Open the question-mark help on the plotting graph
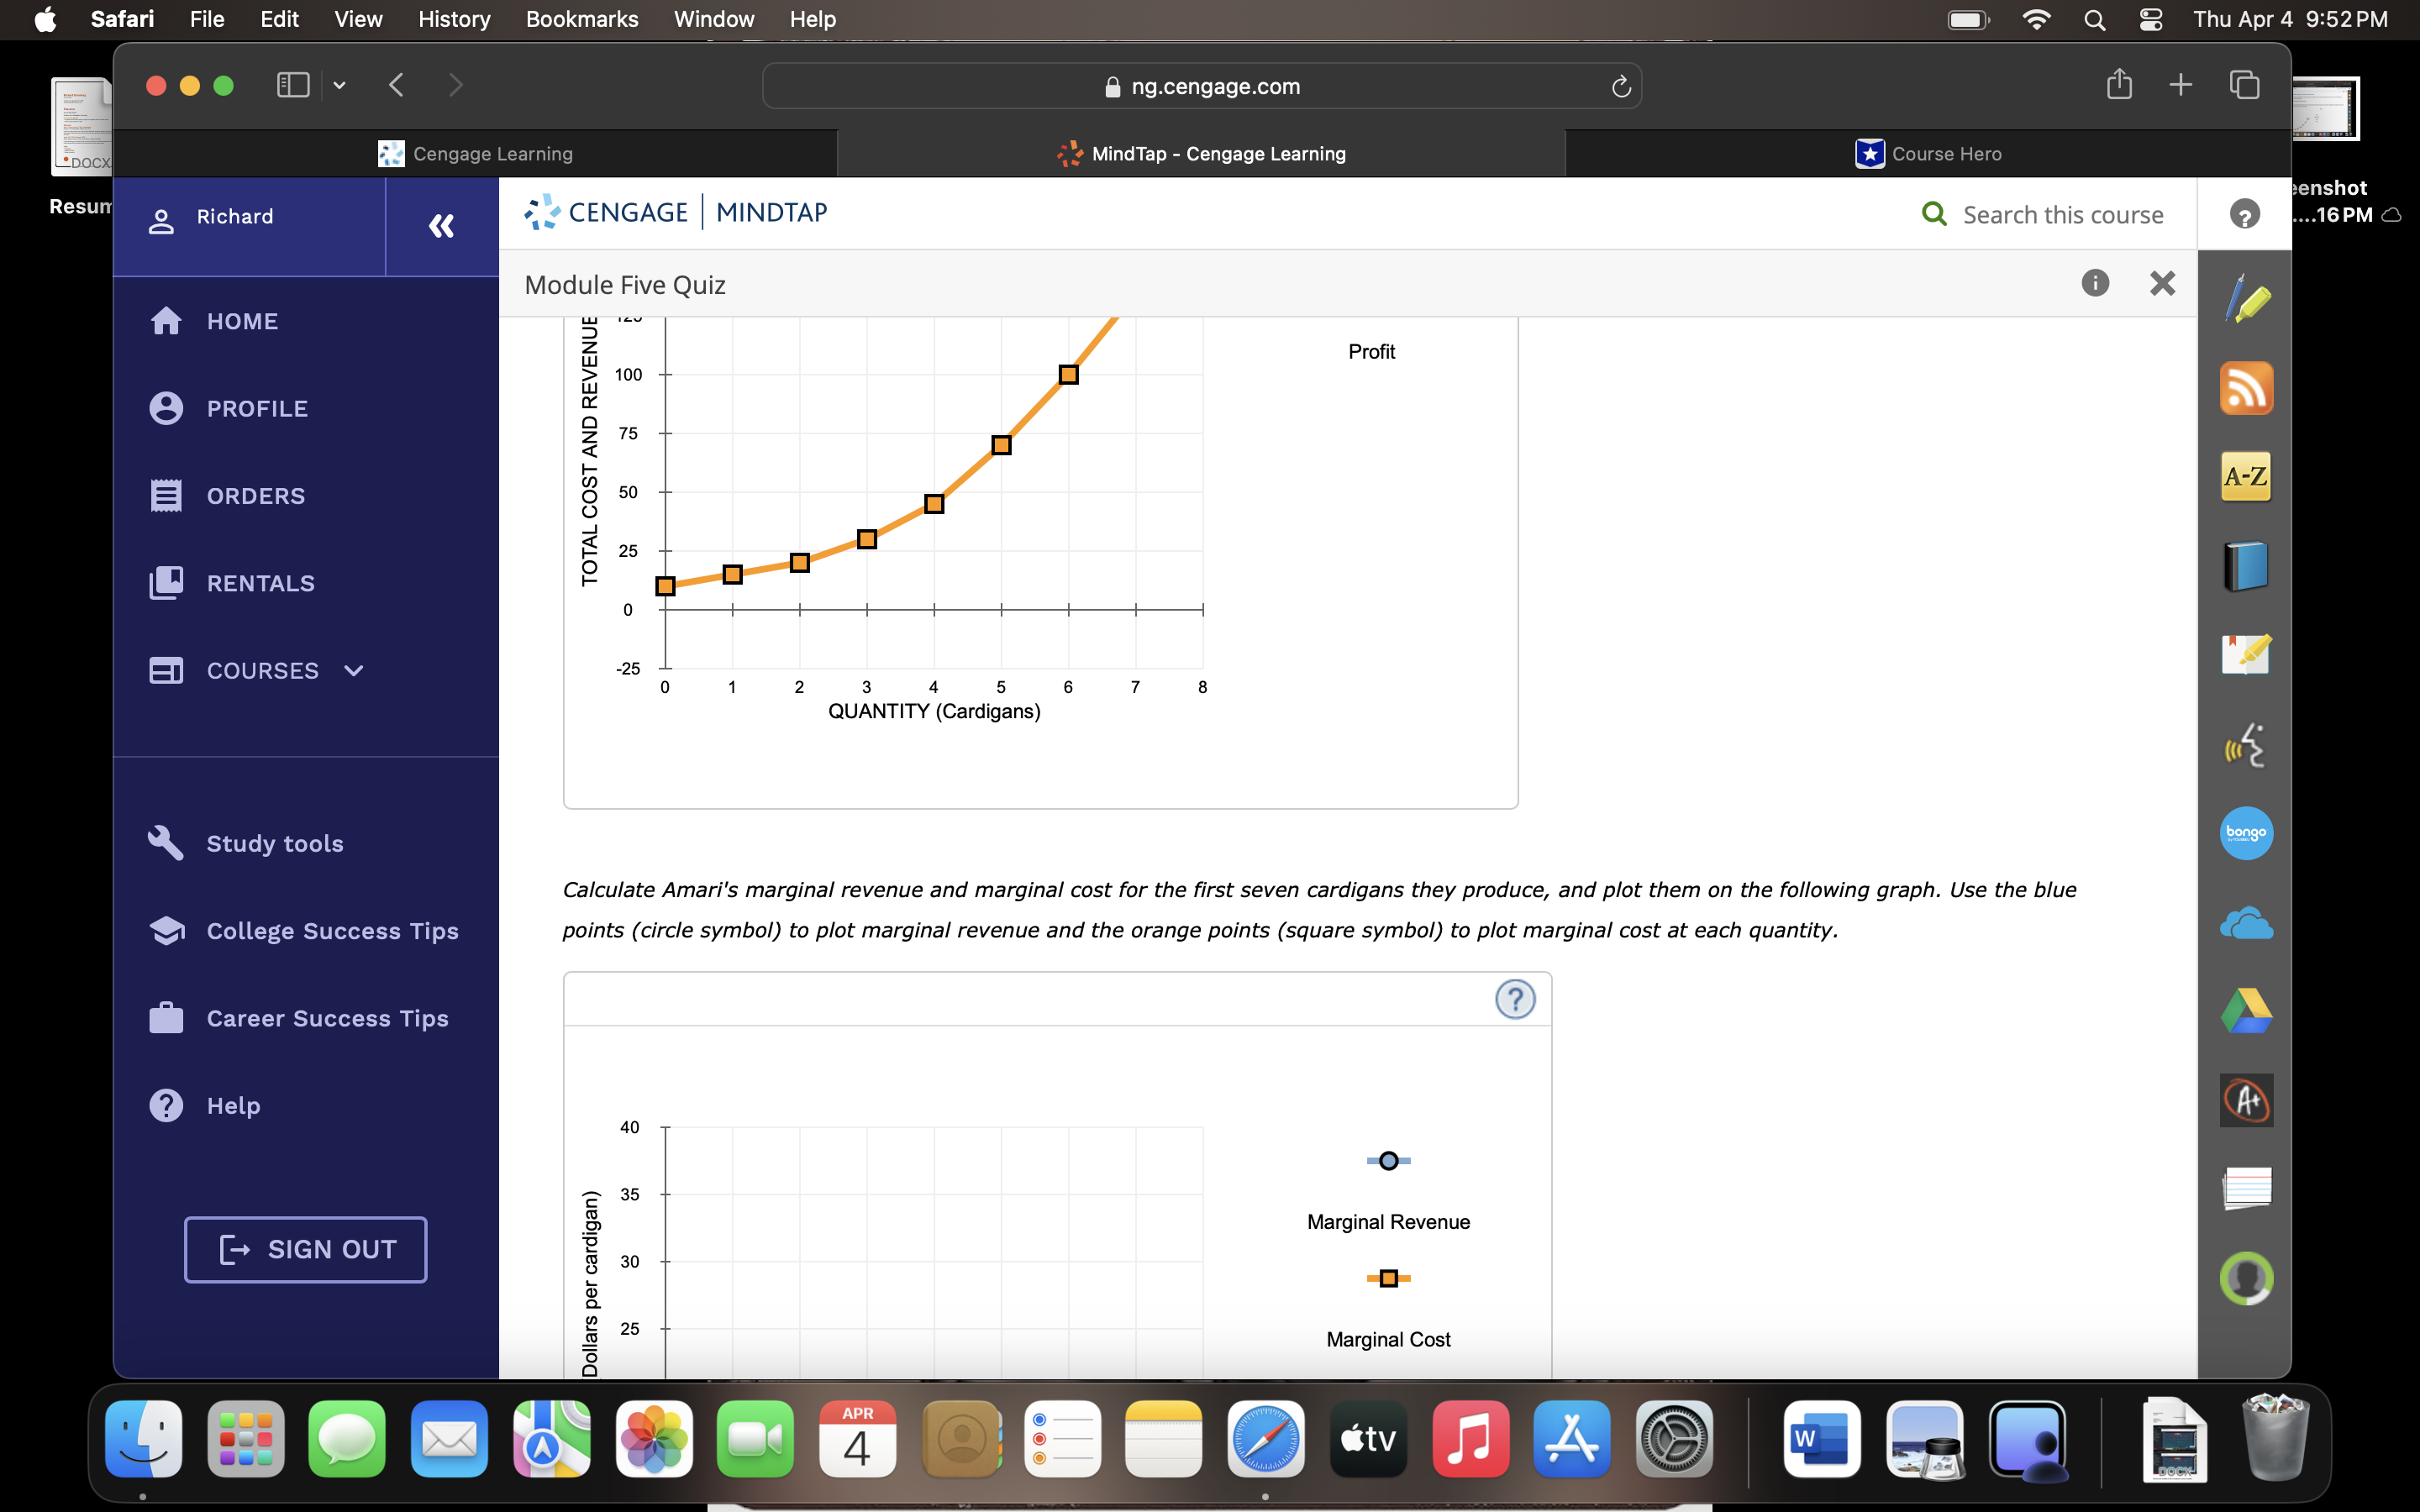This screenshot has height=1512, width=2420. pos(1515,999)
